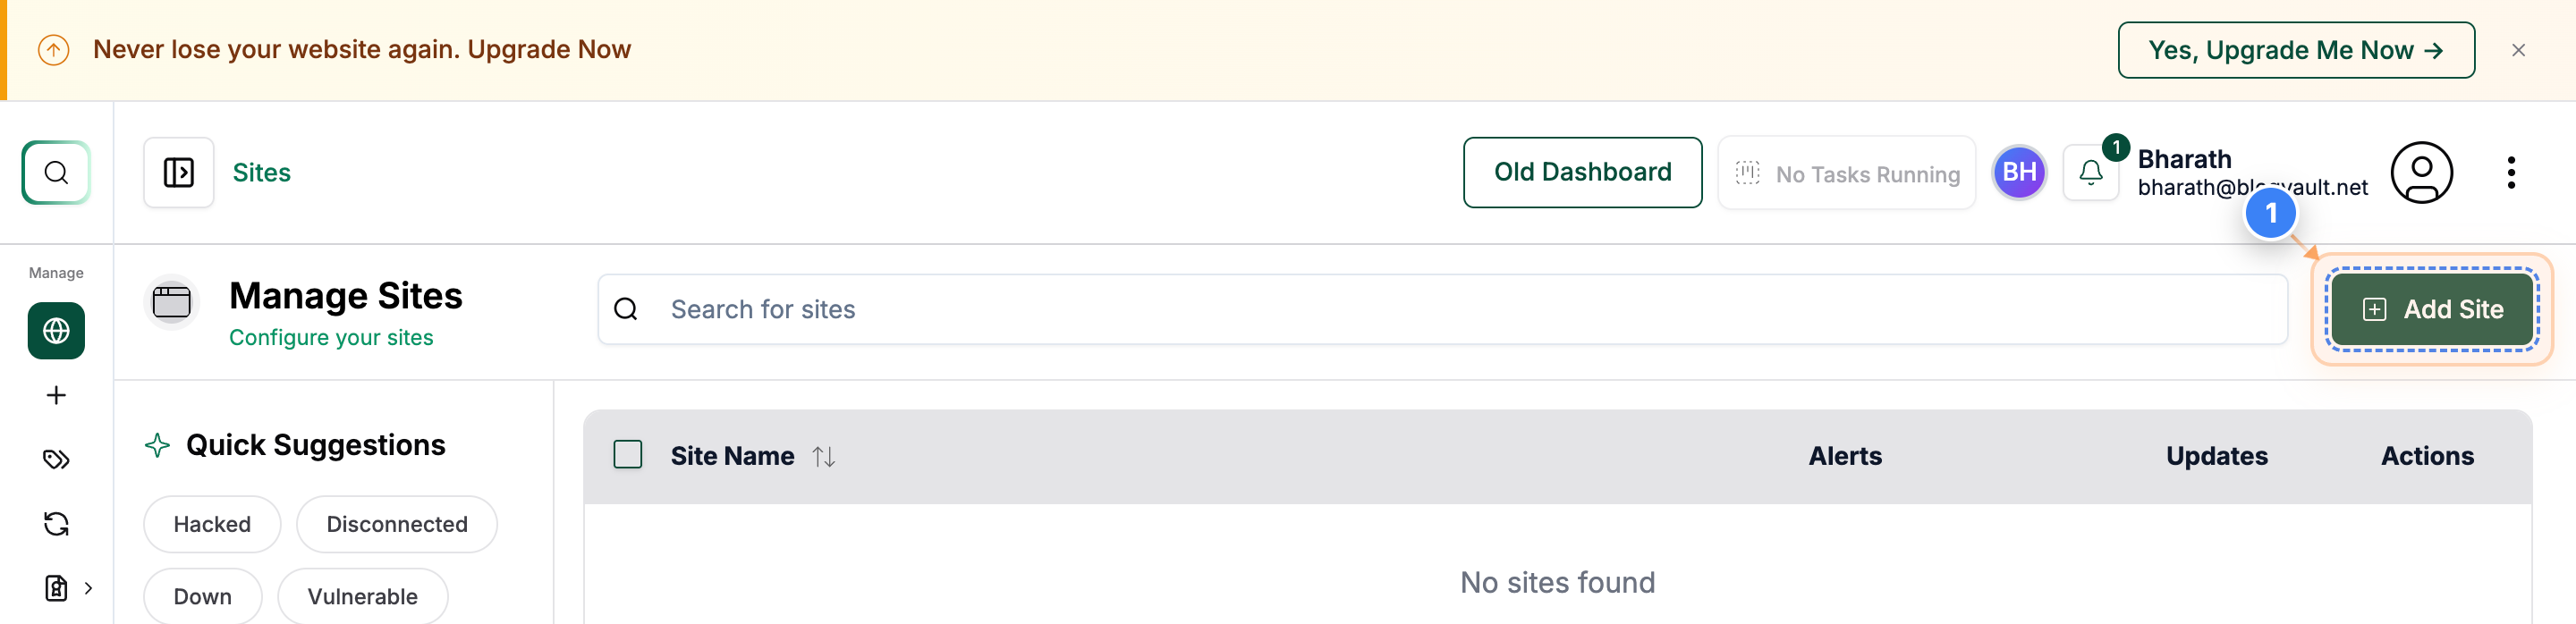
Task: Open notifications via the bell icon
Action: (2091, 172)
